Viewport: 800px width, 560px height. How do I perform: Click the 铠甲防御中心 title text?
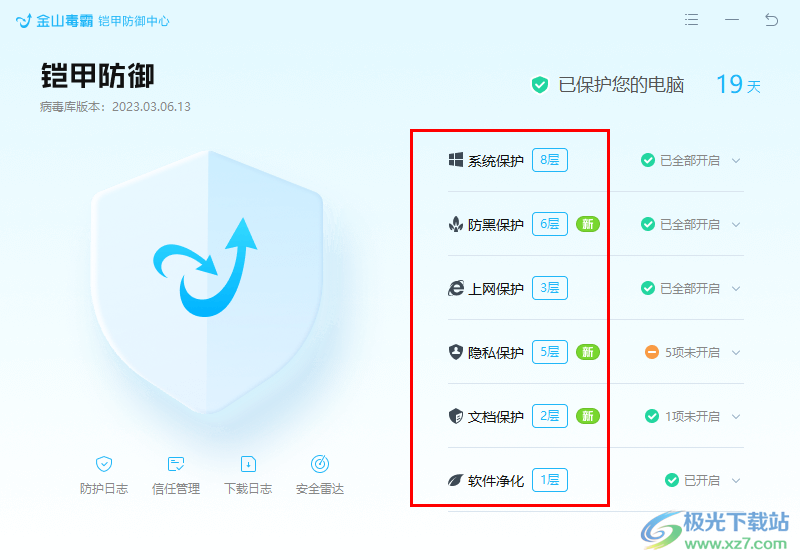tap(134, 21)
